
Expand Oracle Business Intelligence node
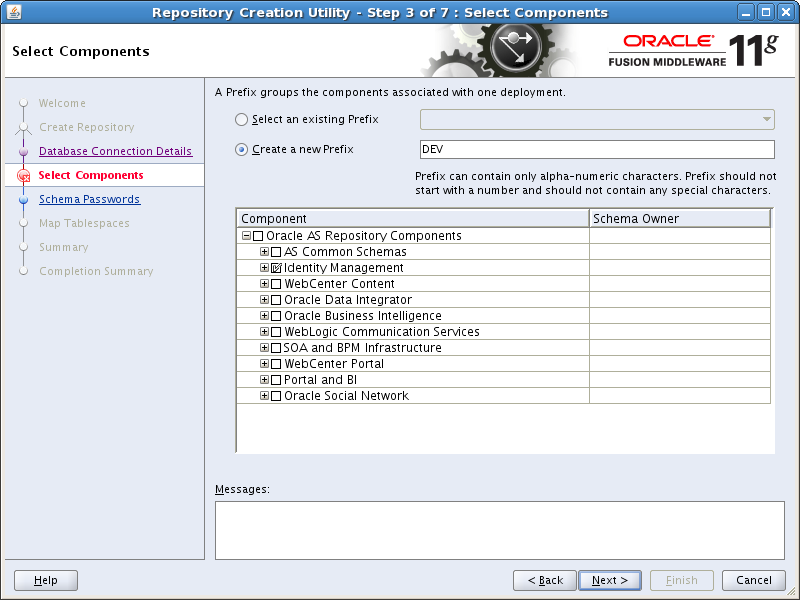point(264,315)
